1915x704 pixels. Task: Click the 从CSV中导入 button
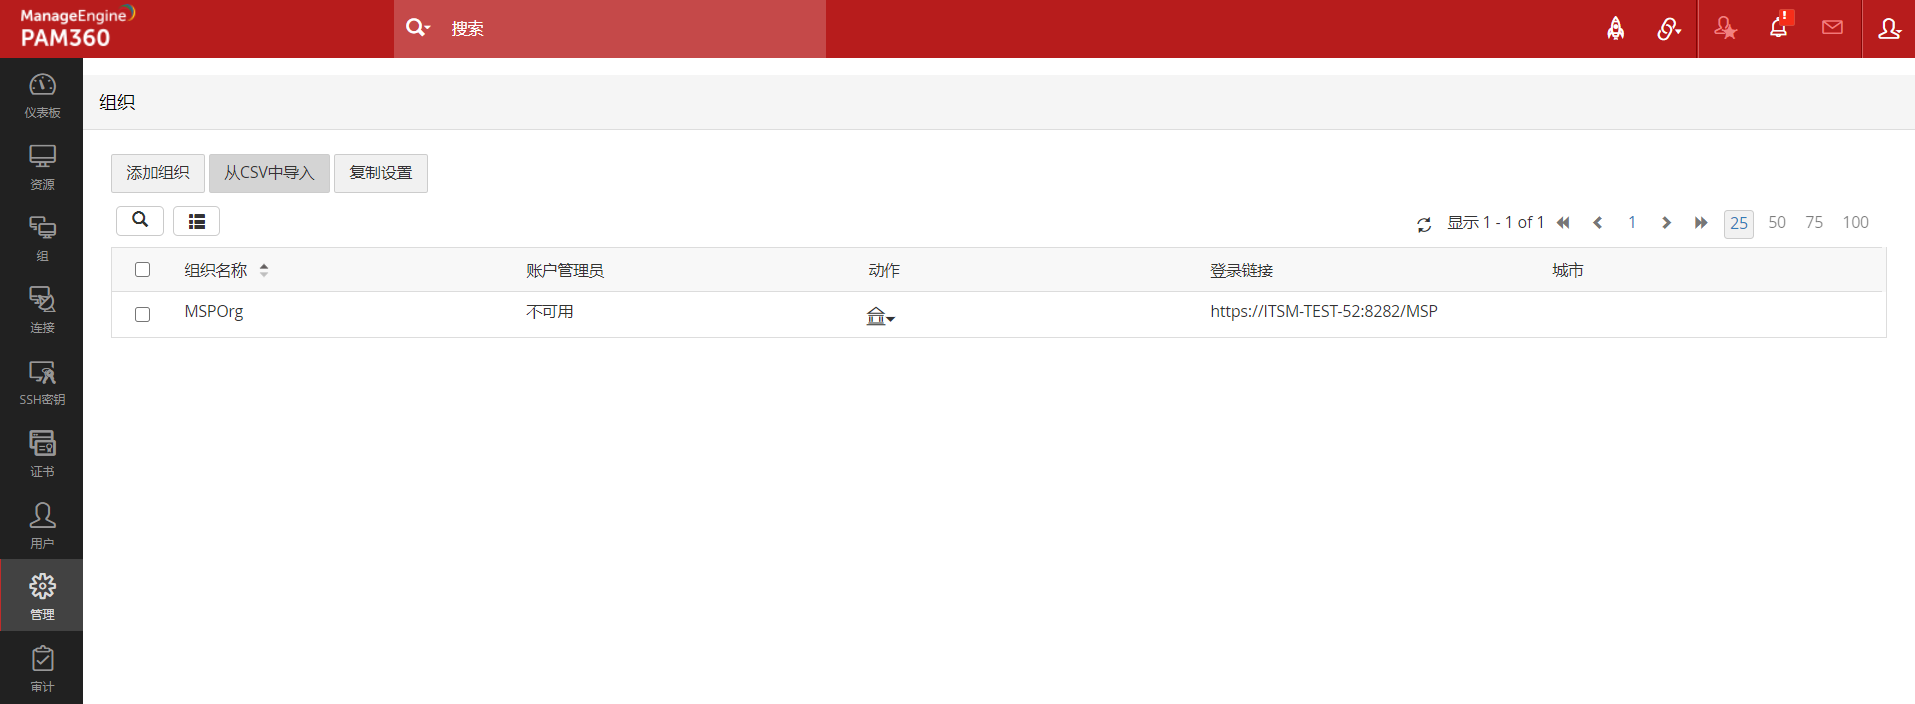click(269, 173)
